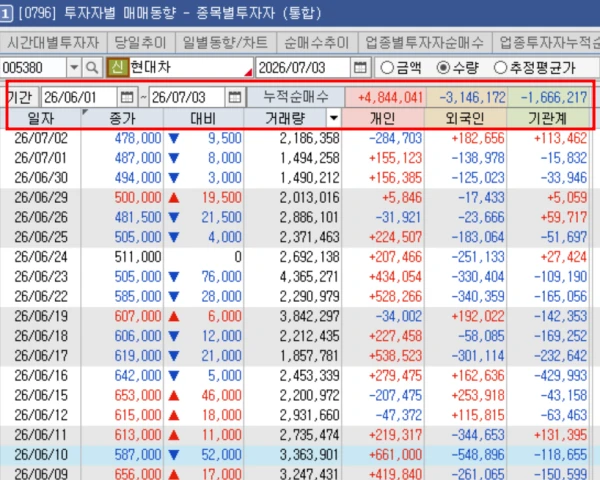
Task: Go to the 업종별투자자순매수 tab
Action: (424, 42)
